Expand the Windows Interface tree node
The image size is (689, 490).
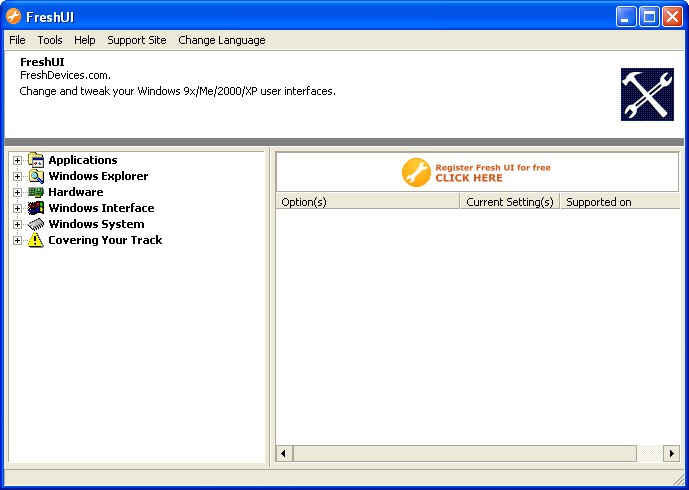tap(17, 208)
